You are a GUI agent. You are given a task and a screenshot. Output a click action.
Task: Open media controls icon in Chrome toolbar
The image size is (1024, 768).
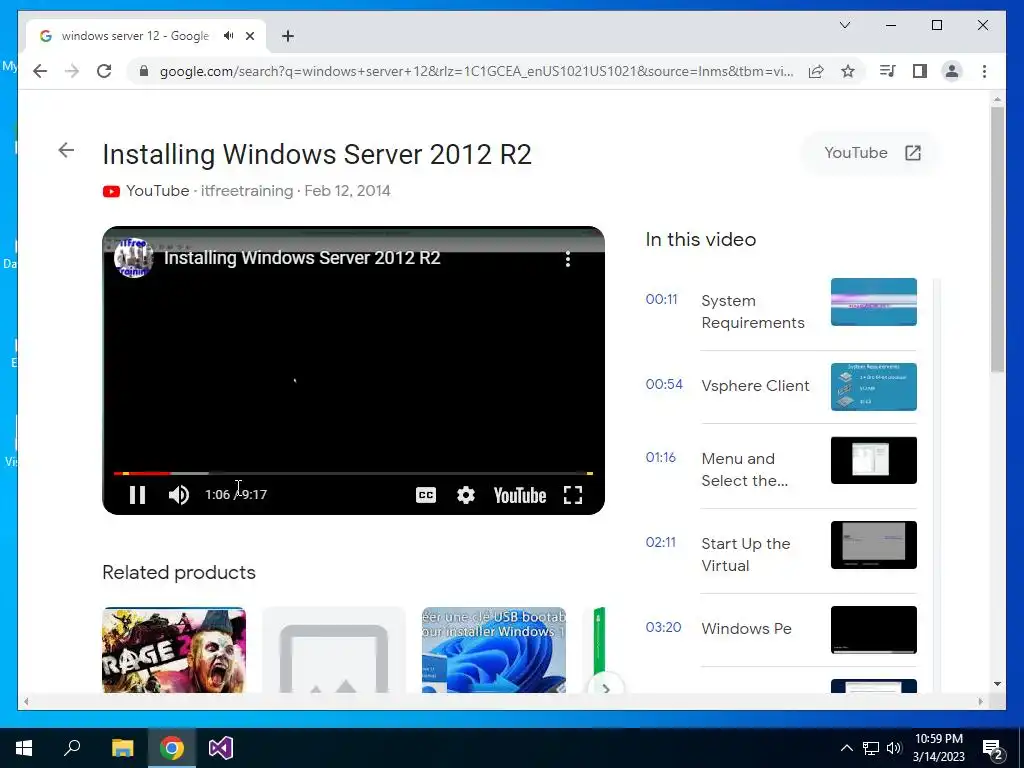click(888, 71)
